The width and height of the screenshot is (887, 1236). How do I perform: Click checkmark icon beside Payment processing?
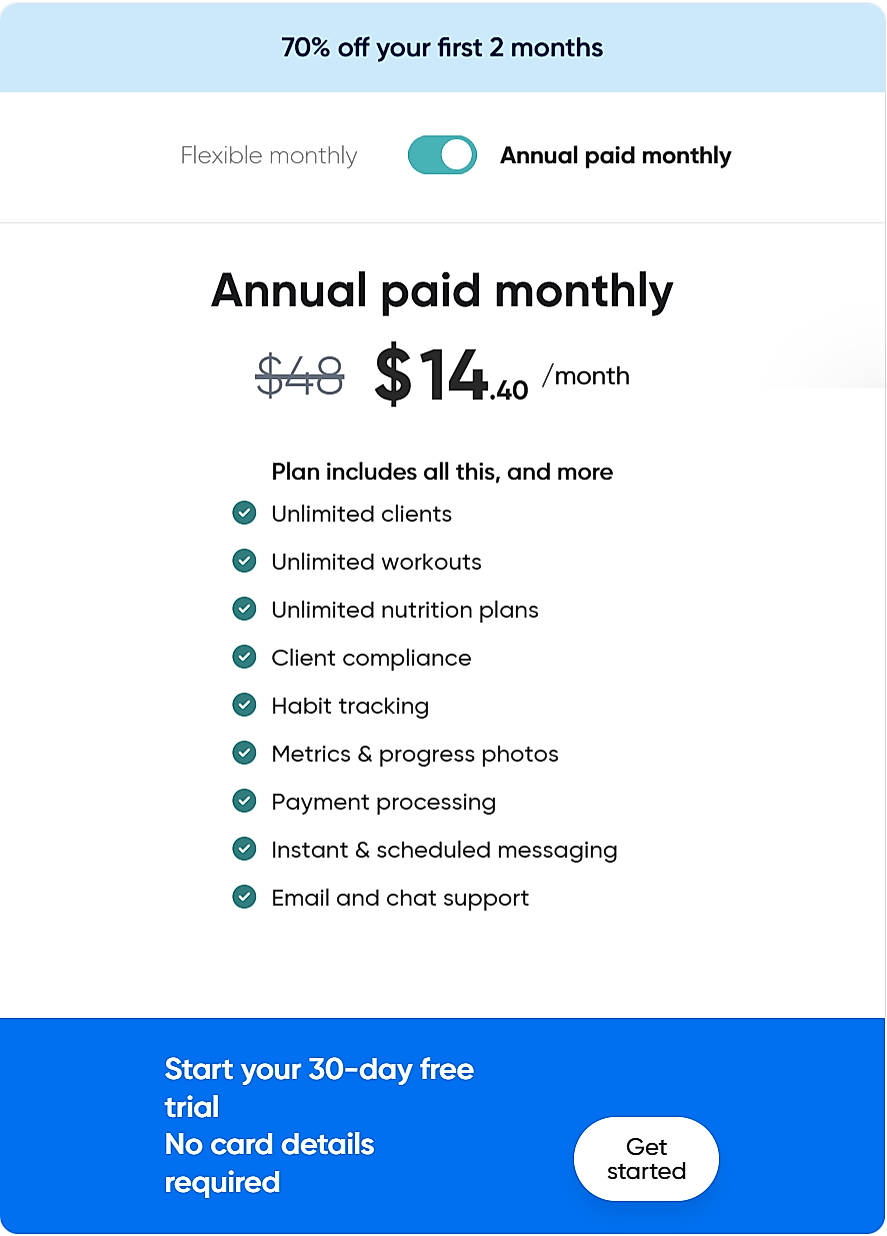click(x=244, y=802)
